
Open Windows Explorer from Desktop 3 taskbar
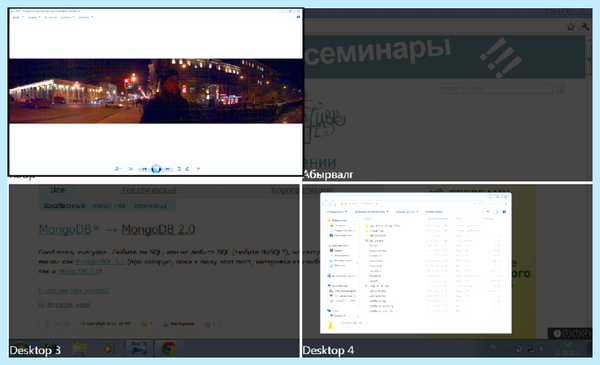80,349
